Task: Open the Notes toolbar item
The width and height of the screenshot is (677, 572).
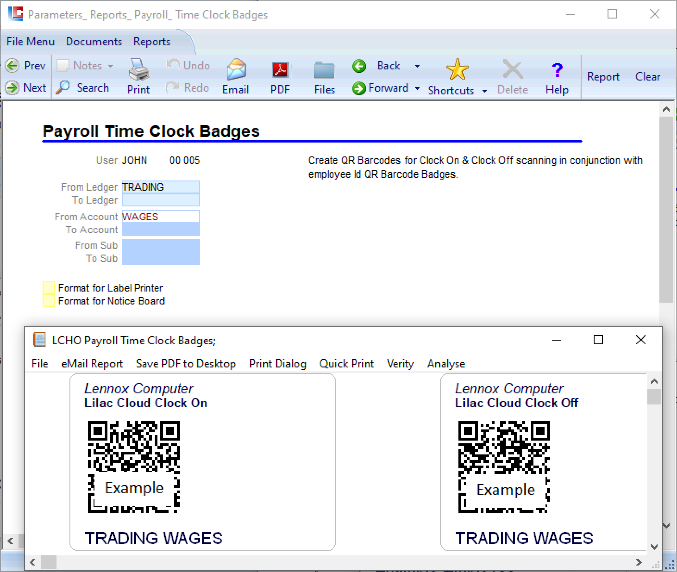Action: (x=80, y=66)
